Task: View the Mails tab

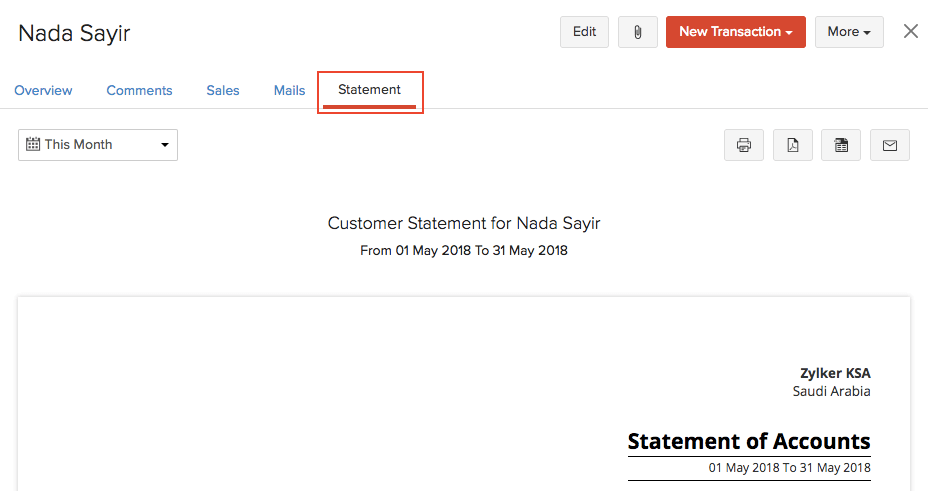Action: pos(289,90)
